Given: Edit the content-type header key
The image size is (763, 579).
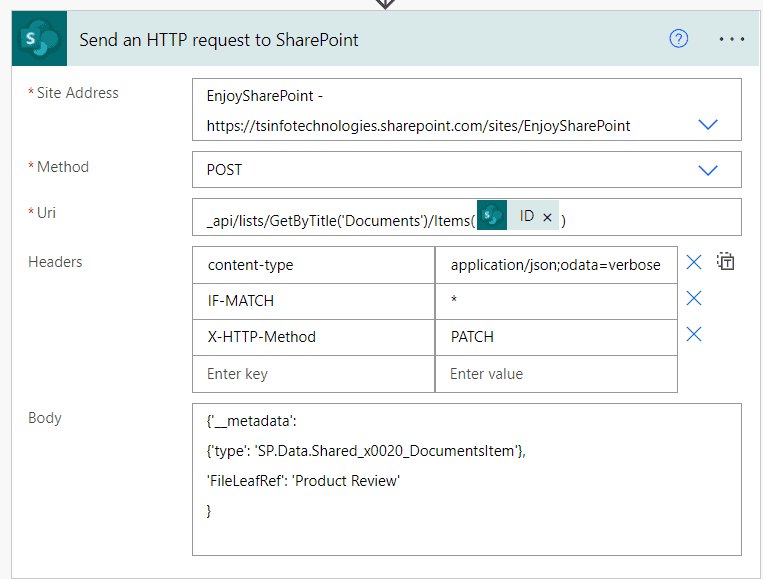Looking at the screenshot, I should point(313,265).
